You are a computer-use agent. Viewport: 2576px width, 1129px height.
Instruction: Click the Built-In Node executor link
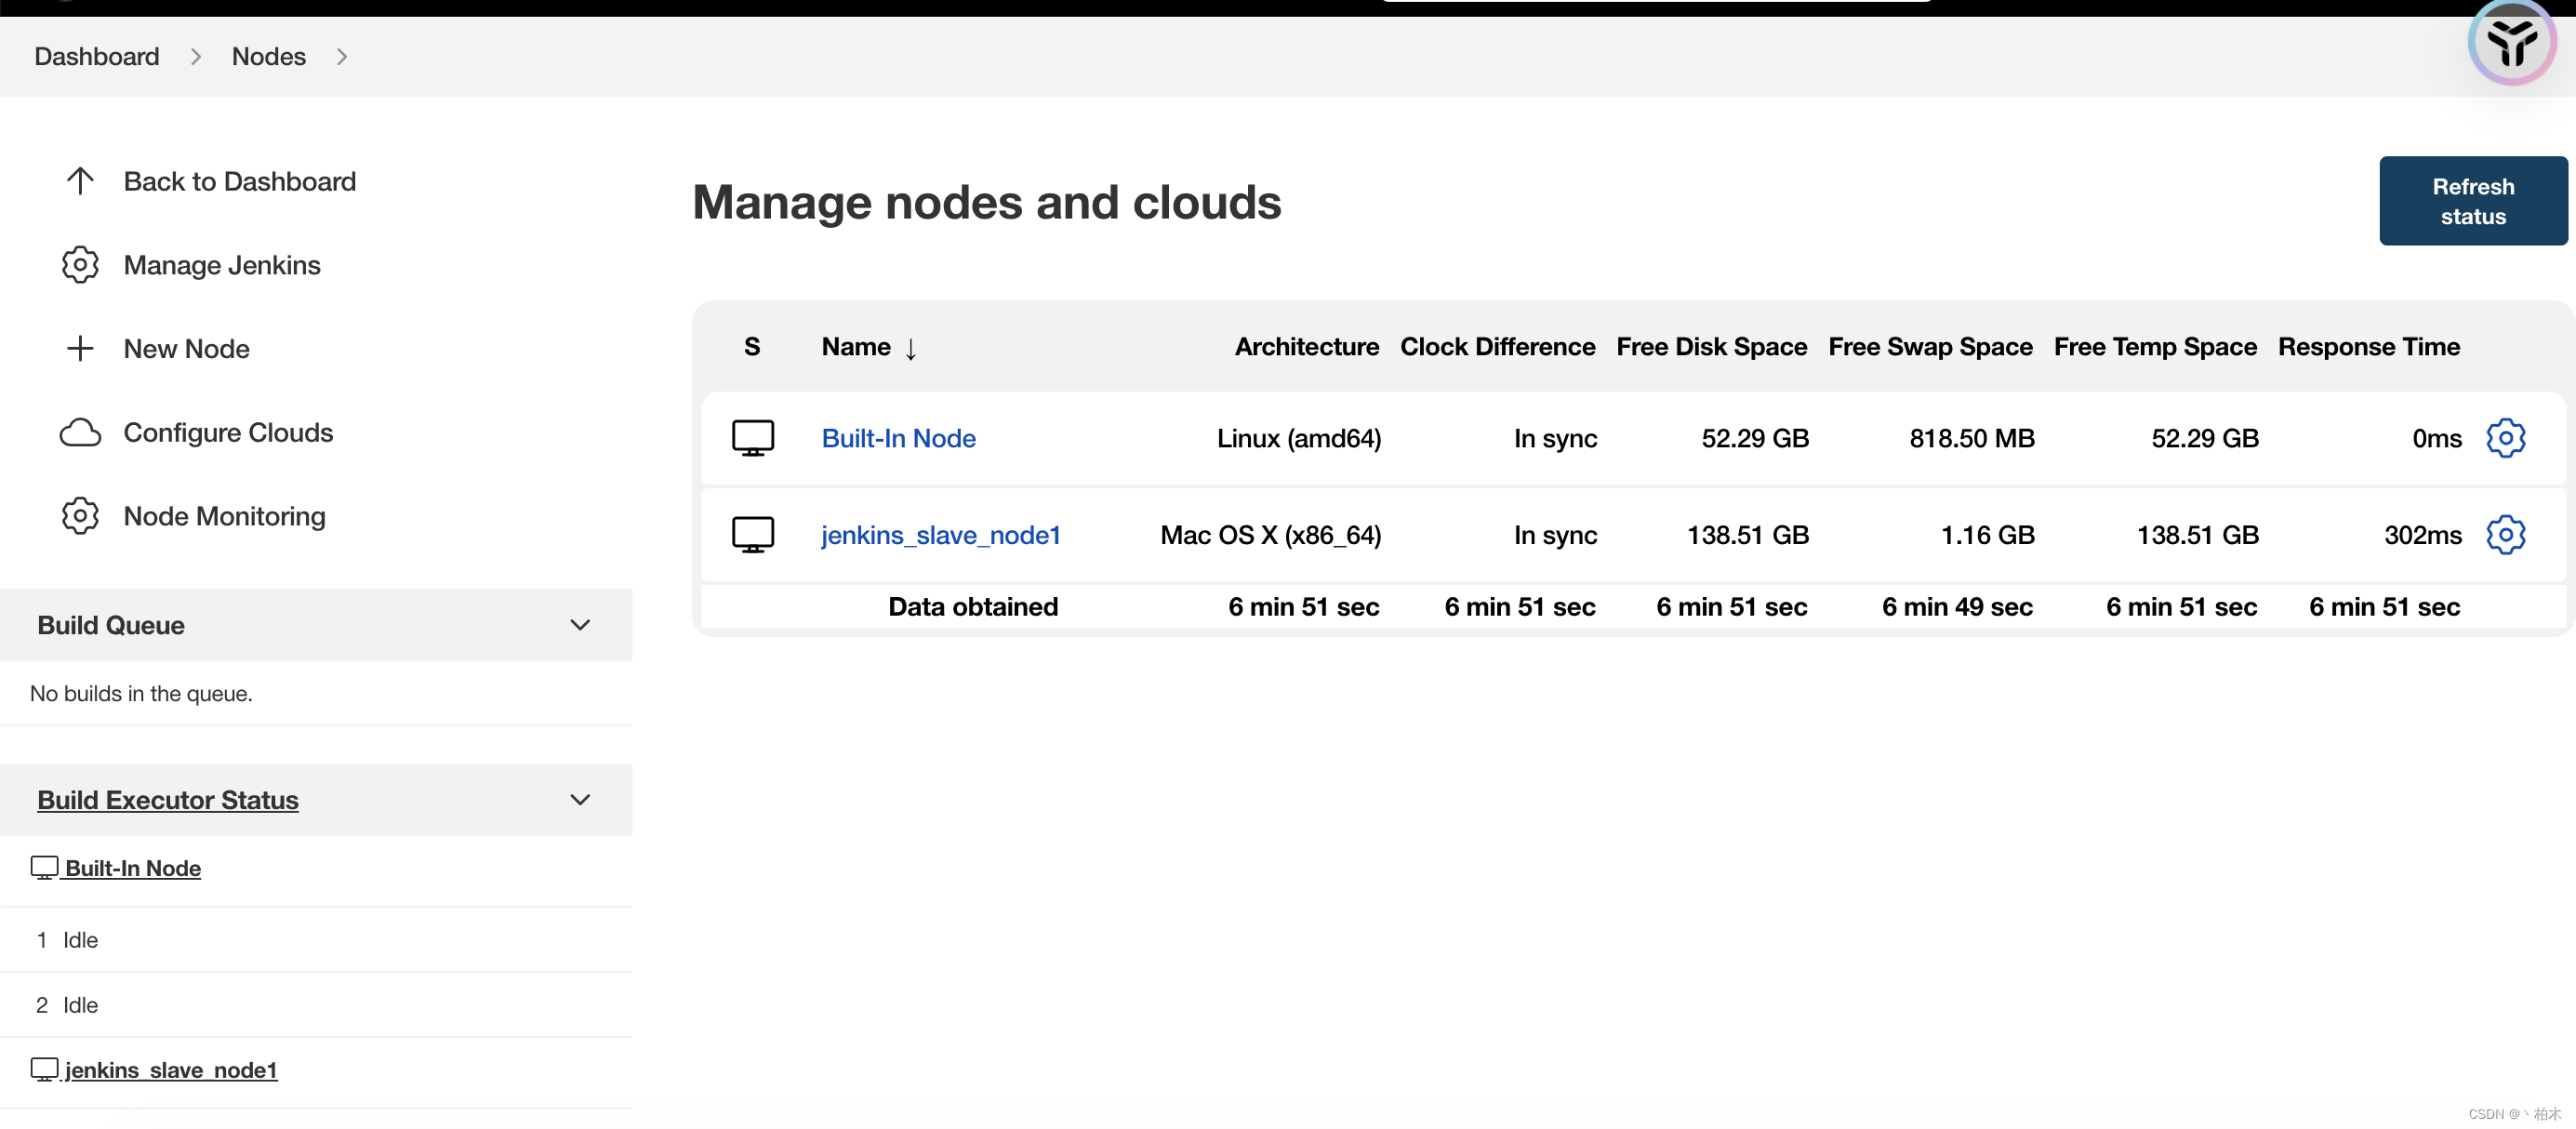coord(131,868)
